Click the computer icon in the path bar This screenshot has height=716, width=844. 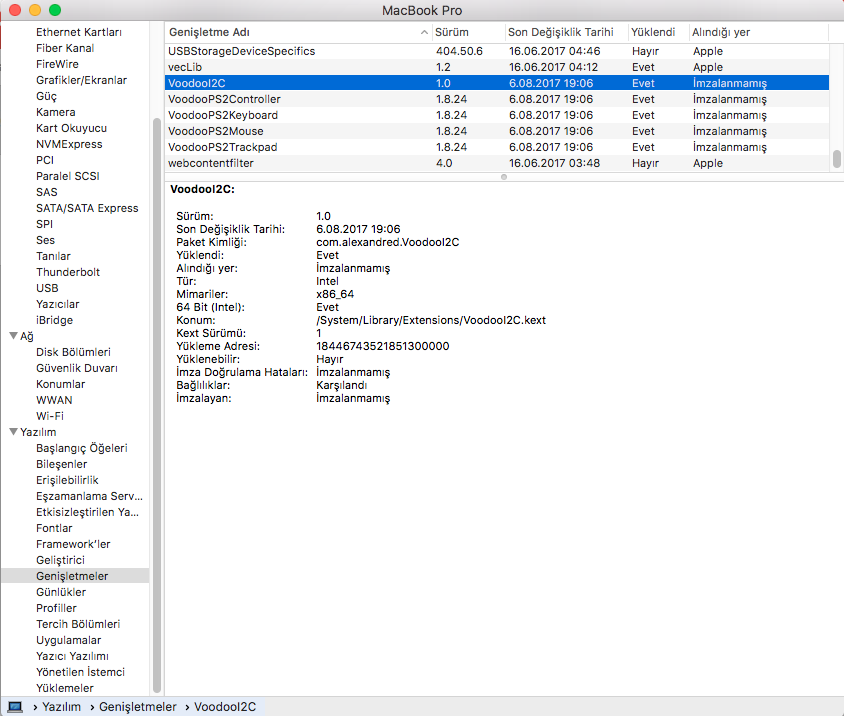coord(15,706)
